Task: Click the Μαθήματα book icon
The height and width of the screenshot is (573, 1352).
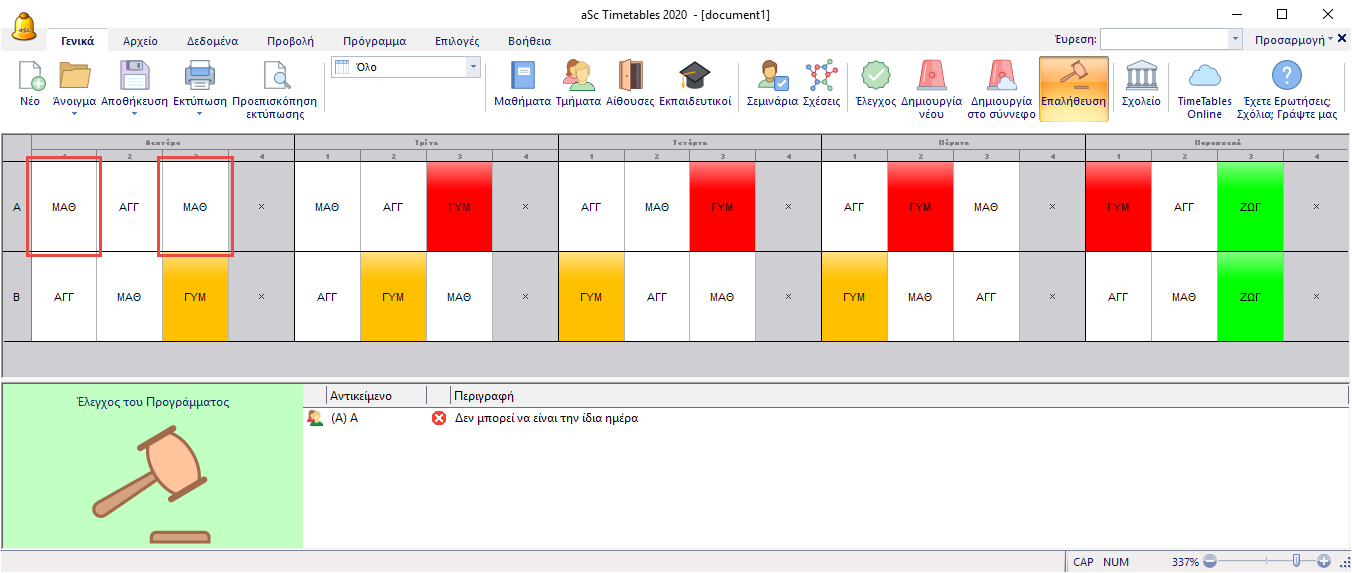Action: [x=523, y=85]
